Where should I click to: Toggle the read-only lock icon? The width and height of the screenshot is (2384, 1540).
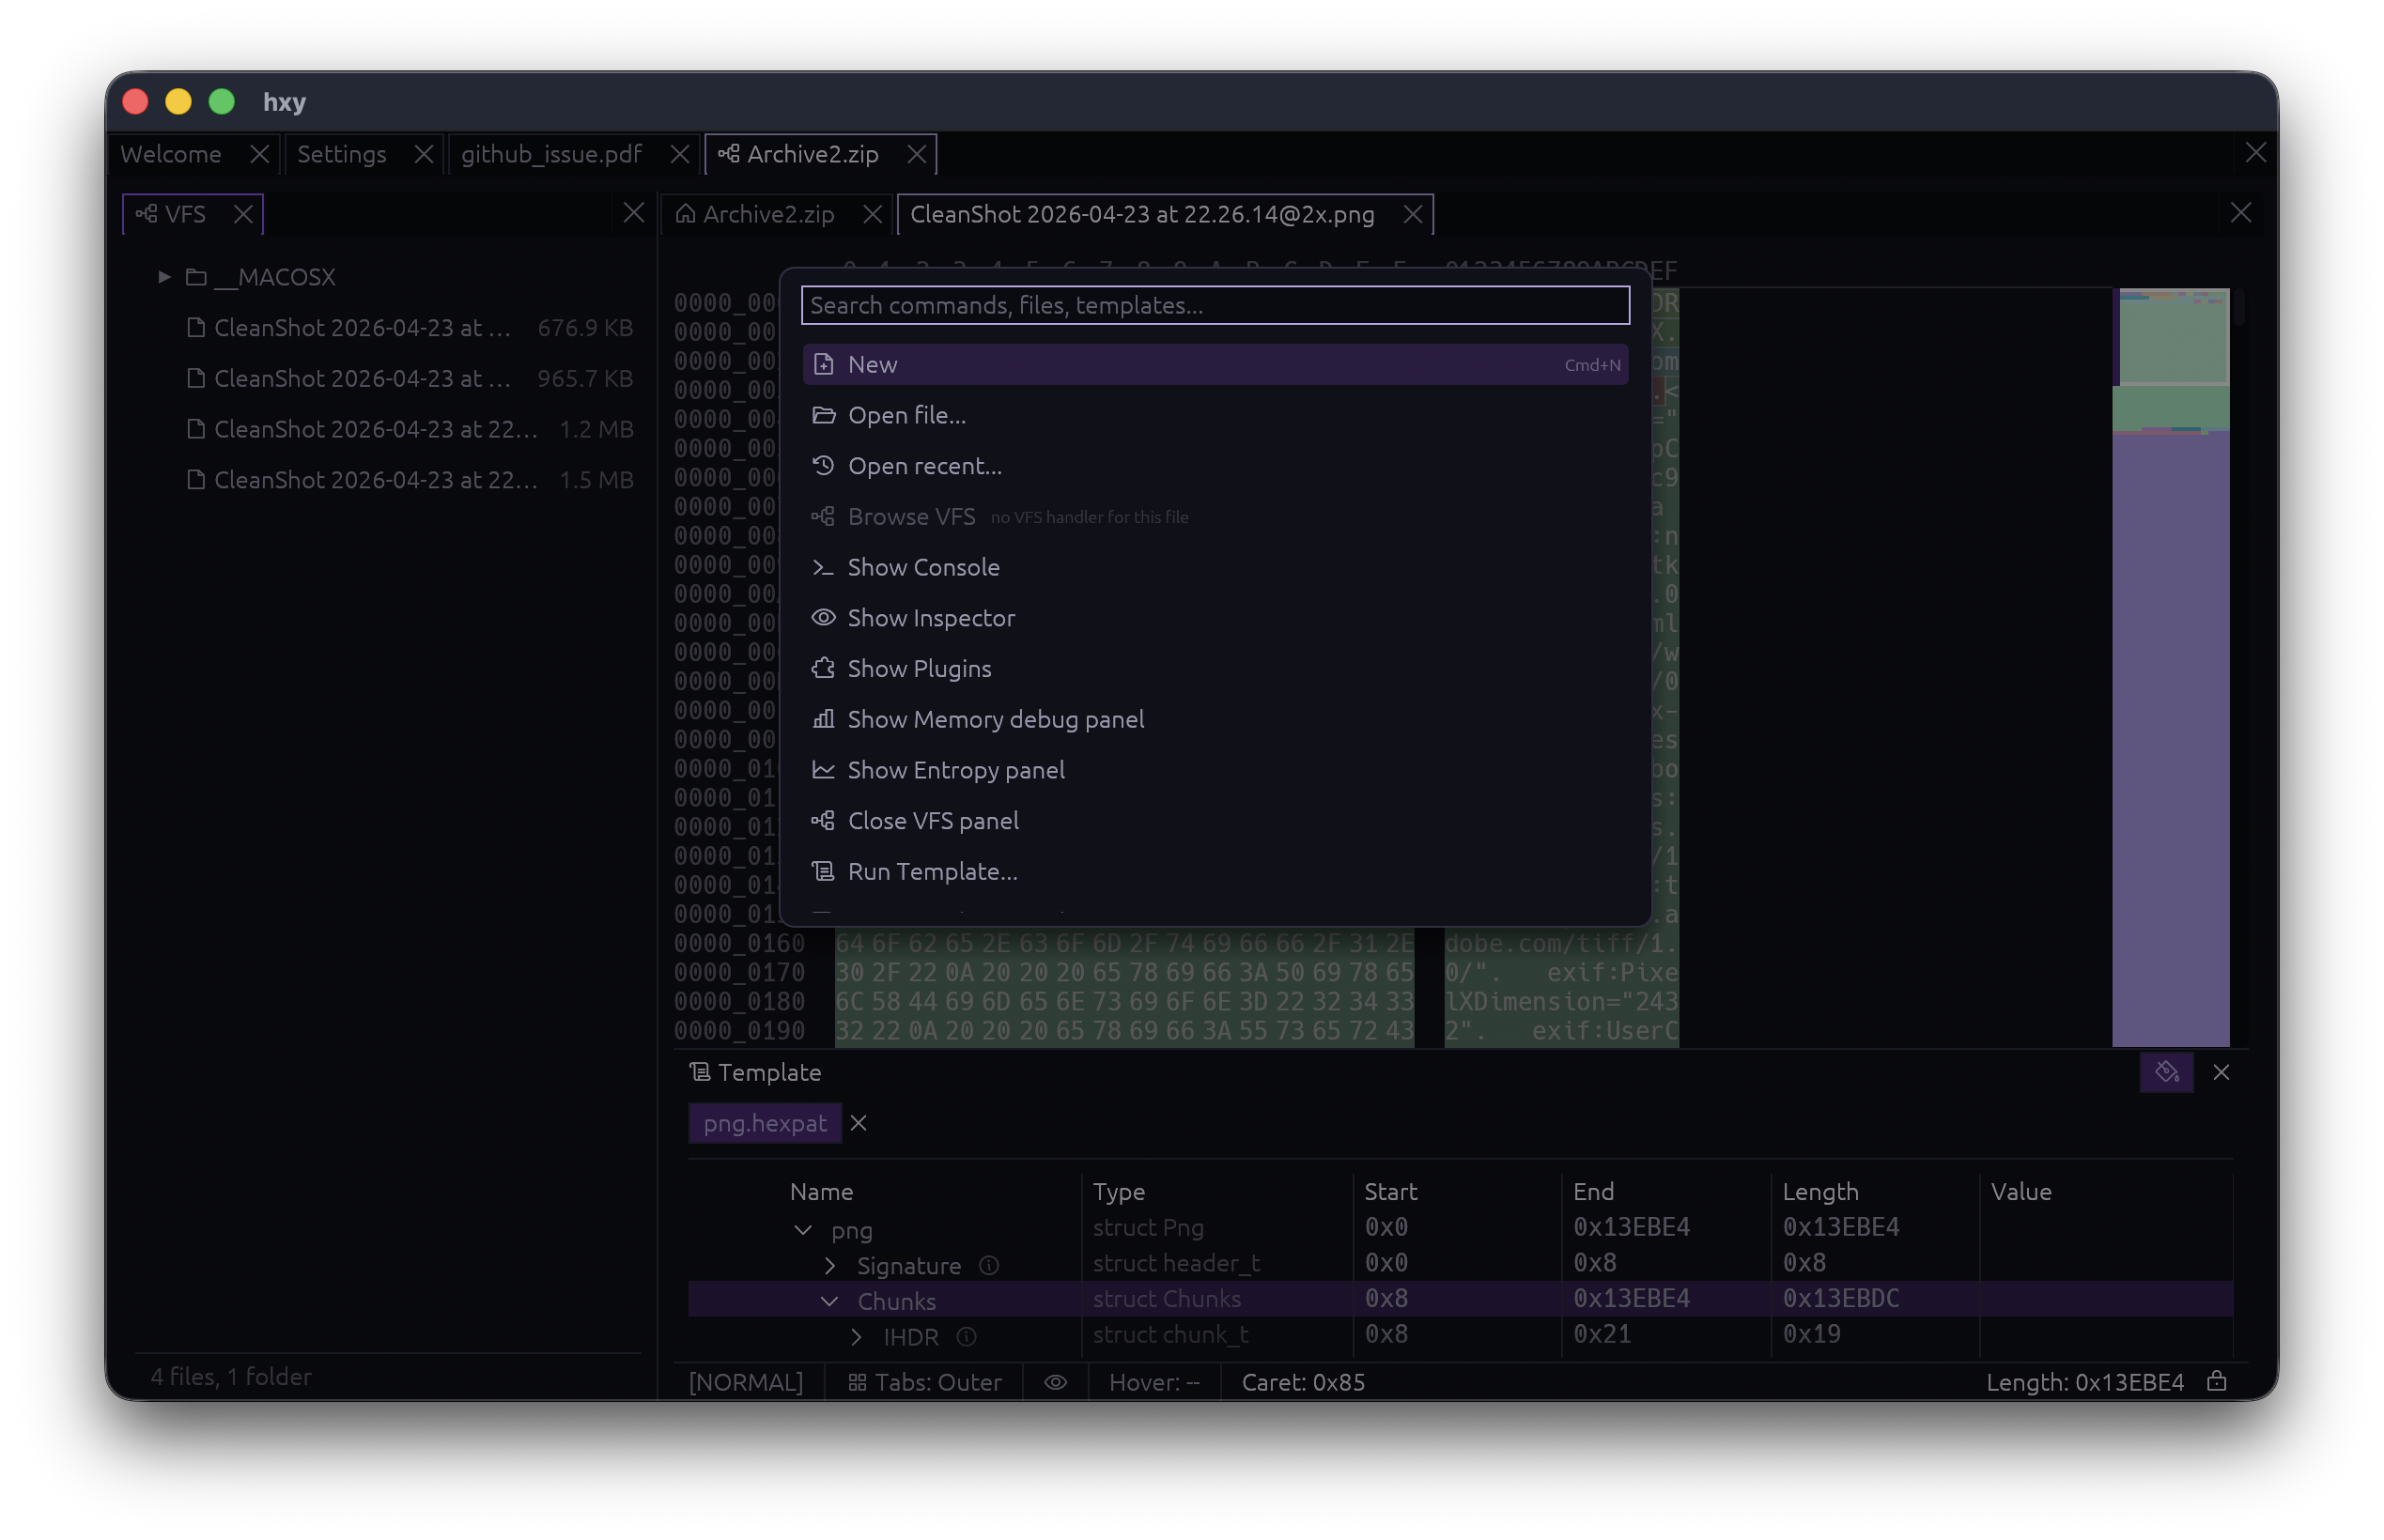2216,1381
